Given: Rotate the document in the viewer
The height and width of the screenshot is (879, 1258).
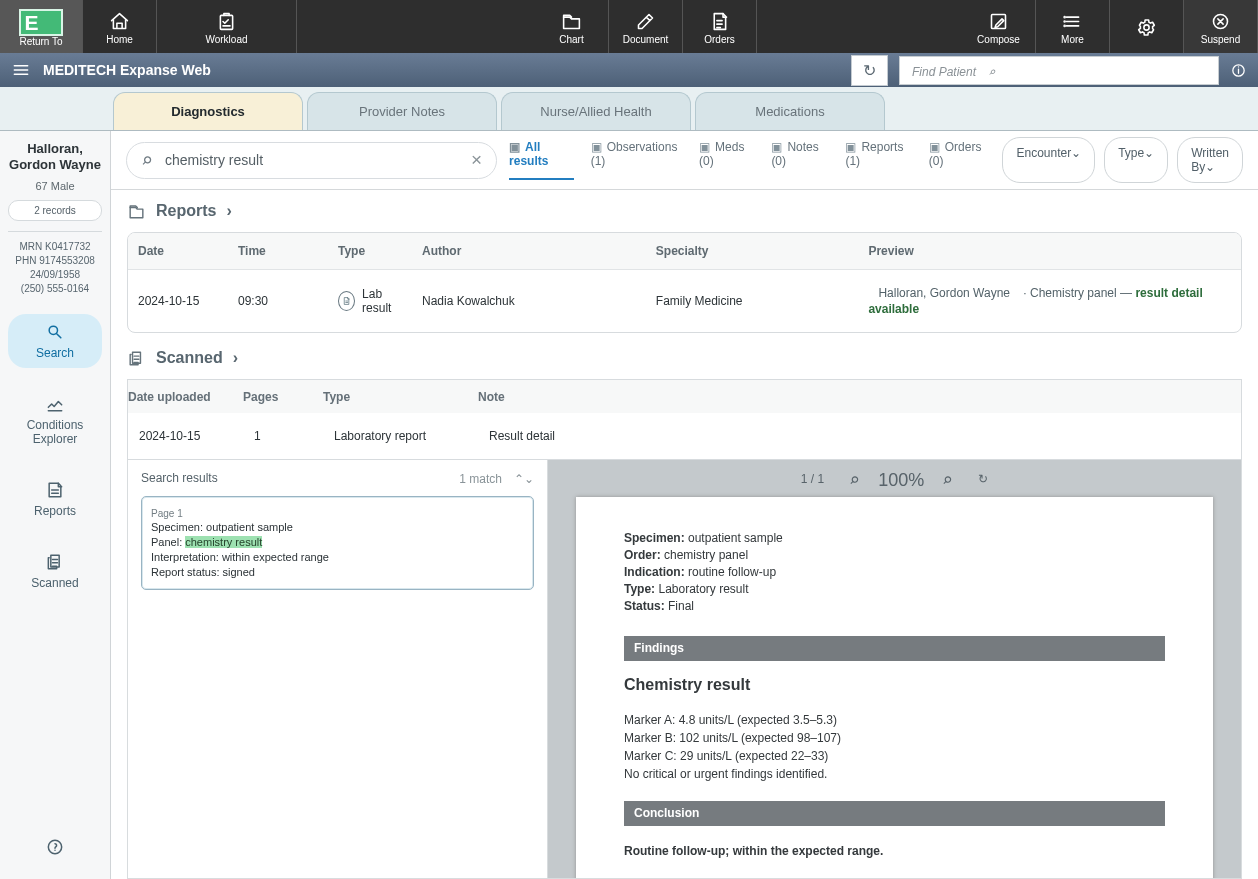Looking at the screenshot, I should [983, 479].
